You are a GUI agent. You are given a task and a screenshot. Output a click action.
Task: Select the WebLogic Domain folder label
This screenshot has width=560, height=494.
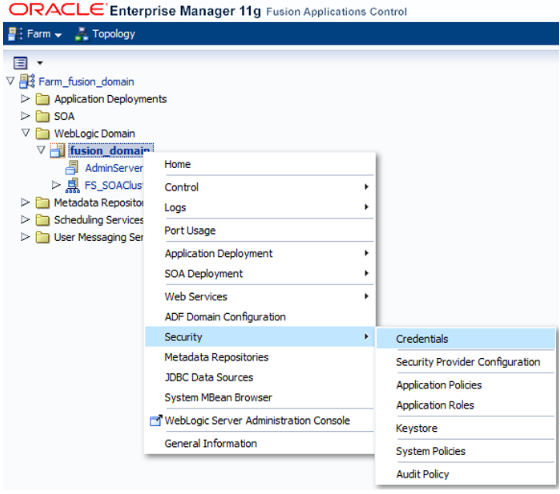pyautogui.click(x=95, y=134)
